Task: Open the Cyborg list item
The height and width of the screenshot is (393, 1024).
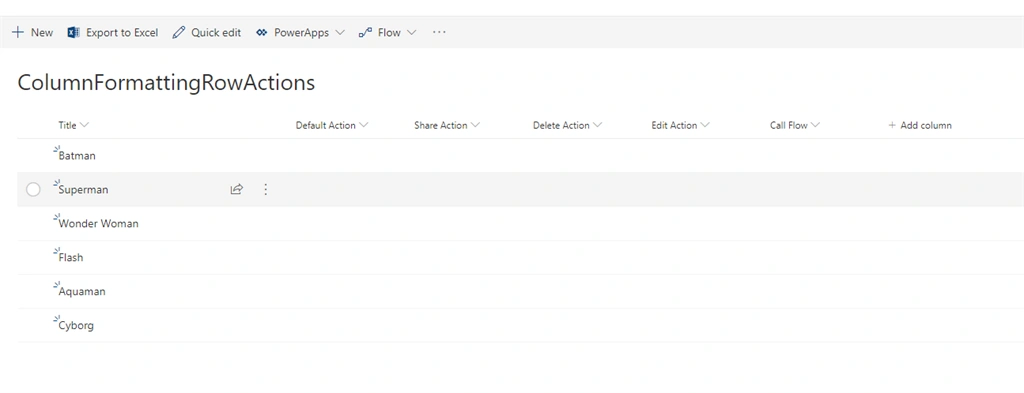Action: (76, 326)
